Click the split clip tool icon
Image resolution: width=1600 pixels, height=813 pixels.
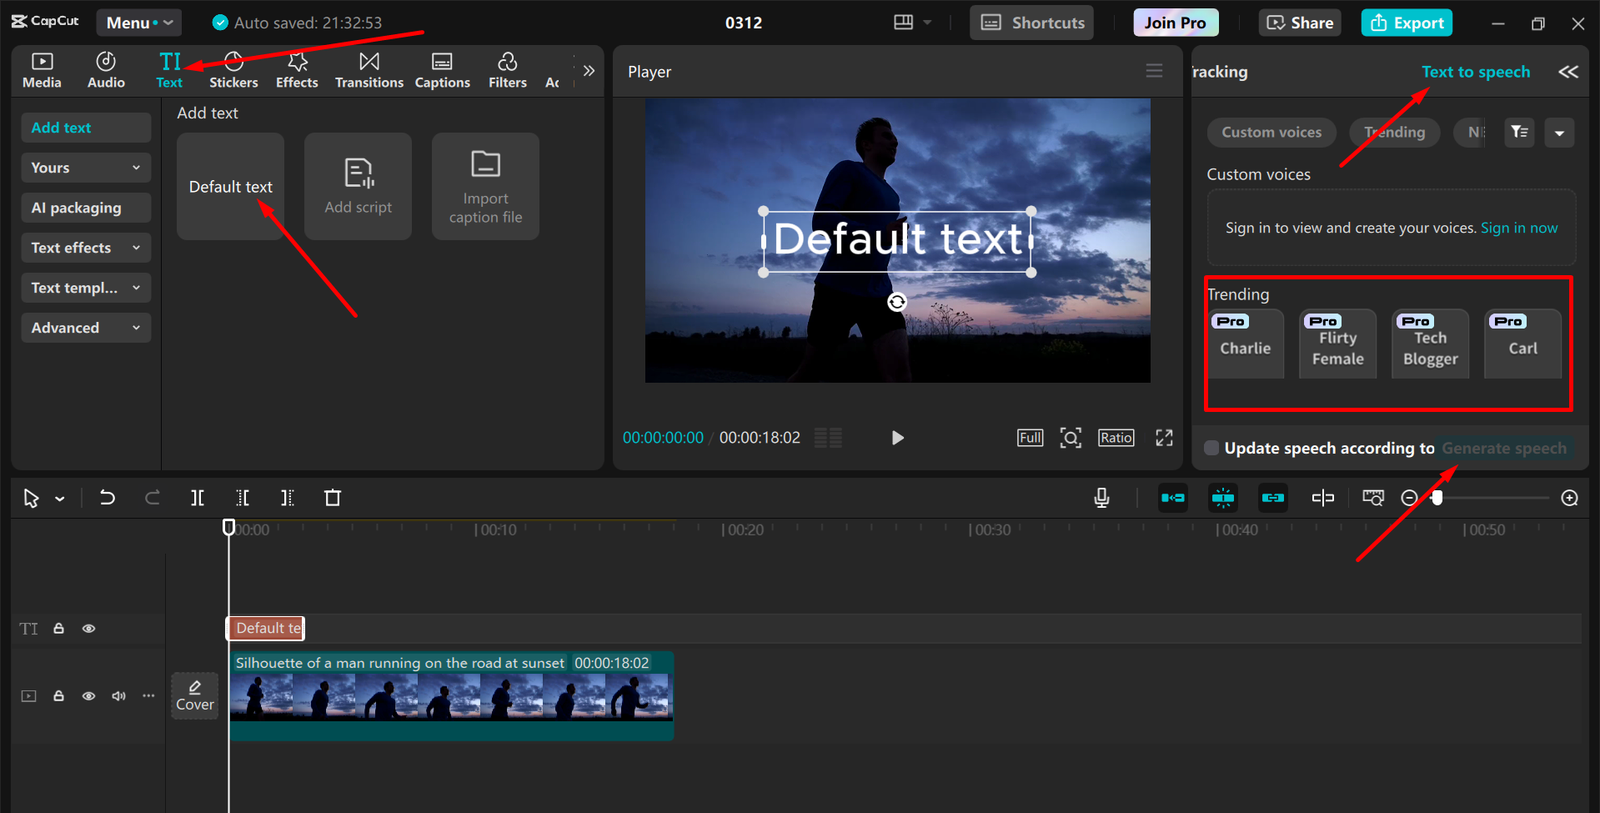coord(198,498)
